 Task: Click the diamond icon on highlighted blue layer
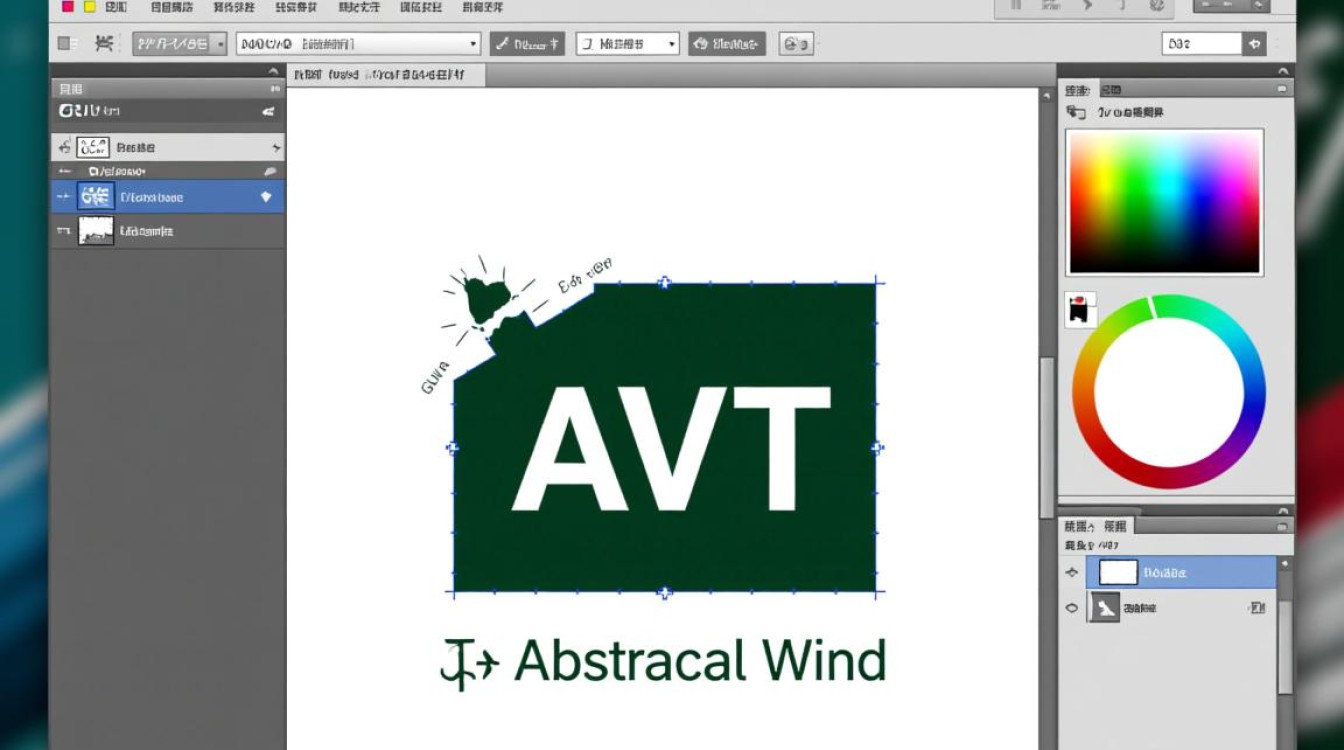tap(266, 197)
